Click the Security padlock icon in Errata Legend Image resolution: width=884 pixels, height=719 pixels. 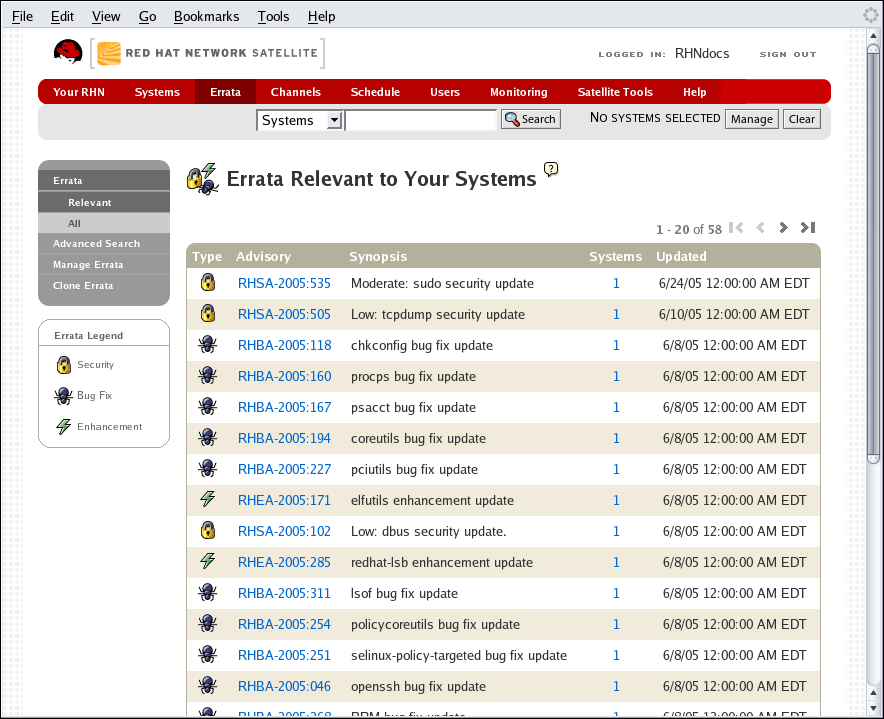point(63,365)
